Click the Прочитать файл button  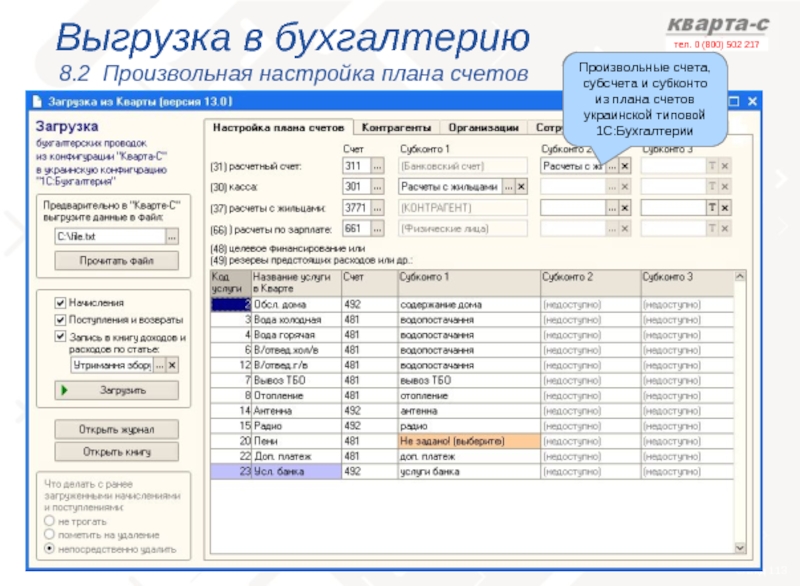click(x=116, y=261)
